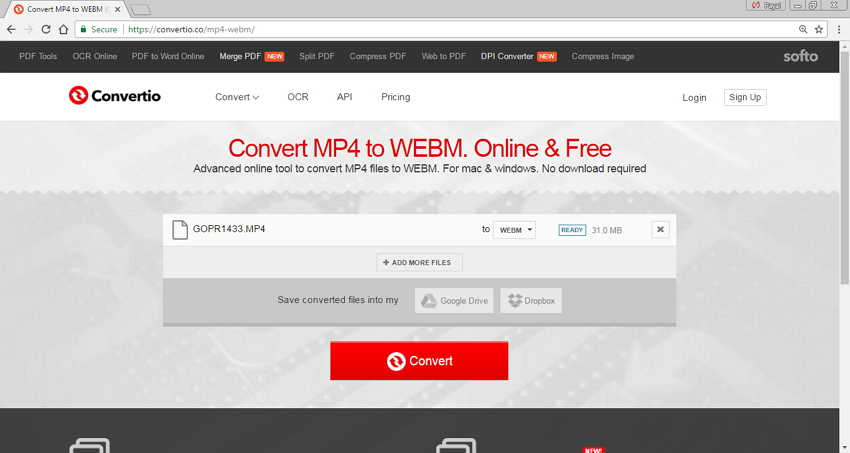Open the Chrome three-dot menu
Image resolution: width=850 pixels, height=453 pixels.
839,29
